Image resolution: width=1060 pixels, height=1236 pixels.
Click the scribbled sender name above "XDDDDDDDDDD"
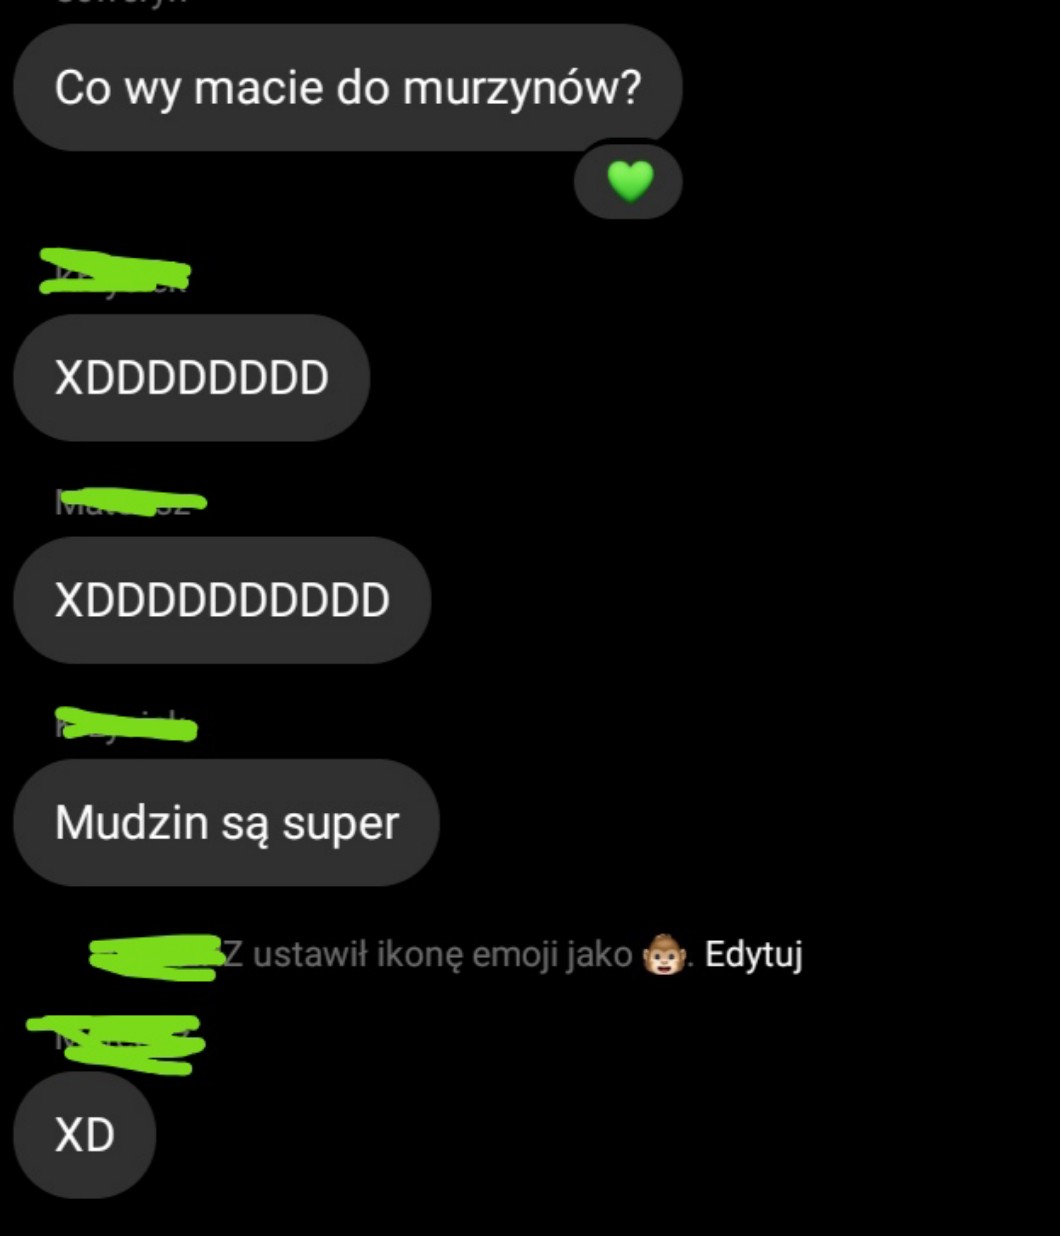coord(130,500)
